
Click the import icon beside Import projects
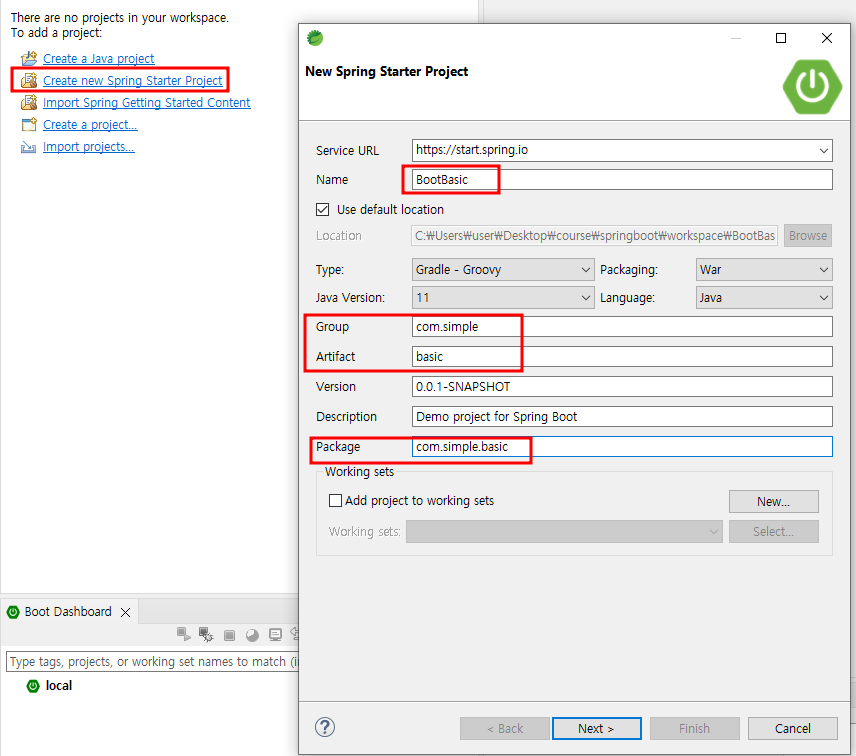(x=28, y=147)
